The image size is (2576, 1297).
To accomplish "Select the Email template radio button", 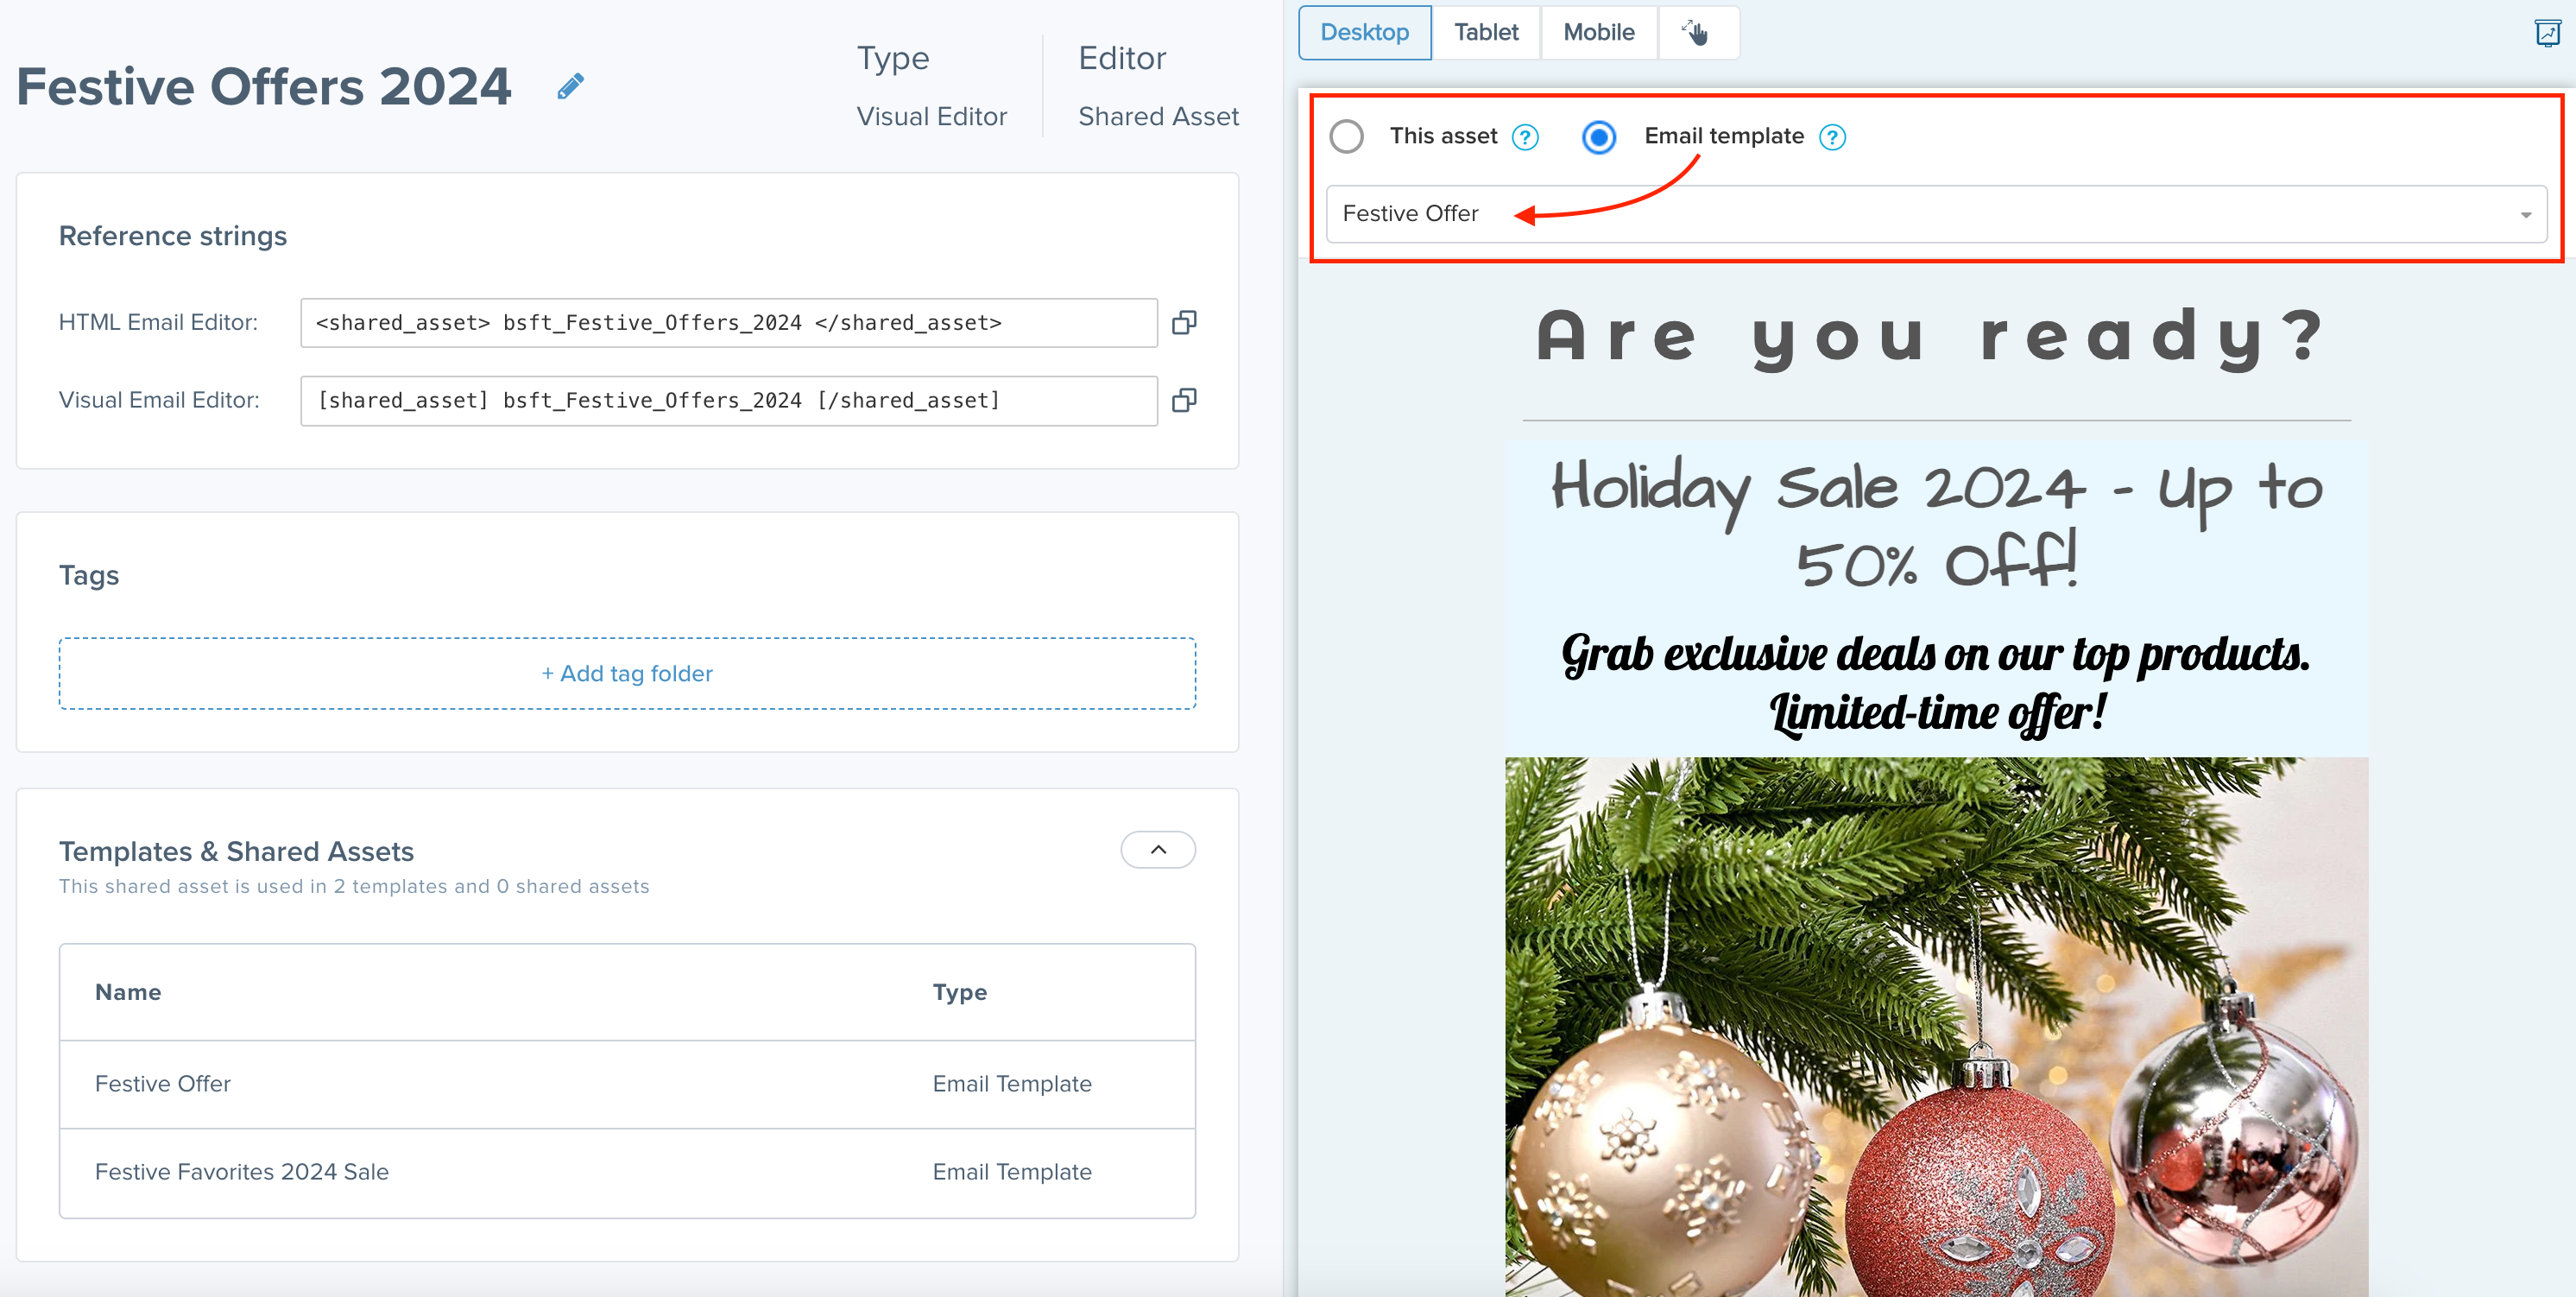I will (1598, 136).
